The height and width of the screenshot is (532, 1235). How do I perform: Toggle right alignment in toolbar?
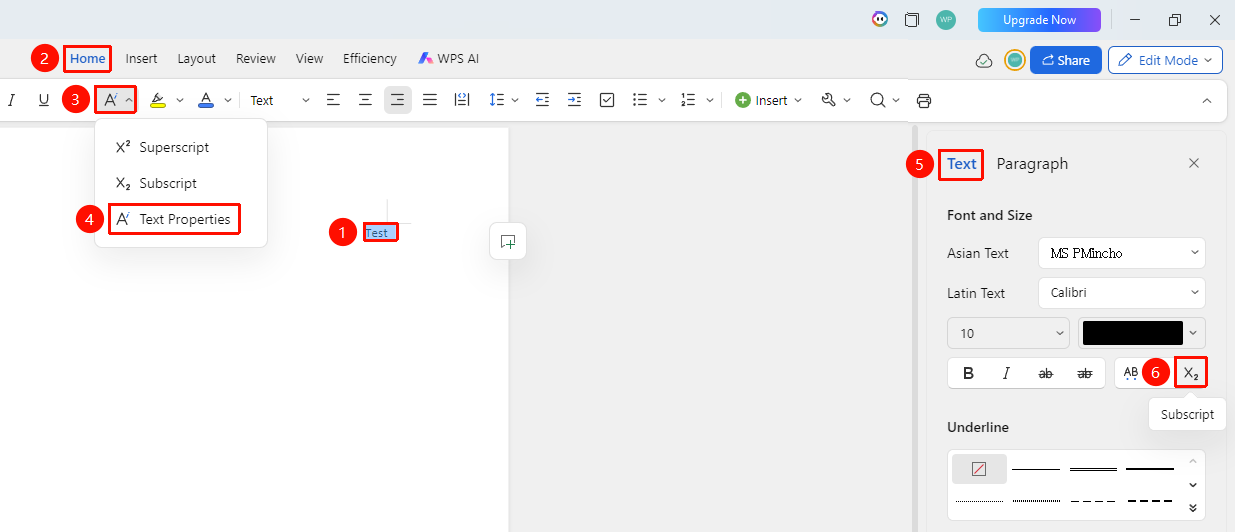tap(398, 100)
